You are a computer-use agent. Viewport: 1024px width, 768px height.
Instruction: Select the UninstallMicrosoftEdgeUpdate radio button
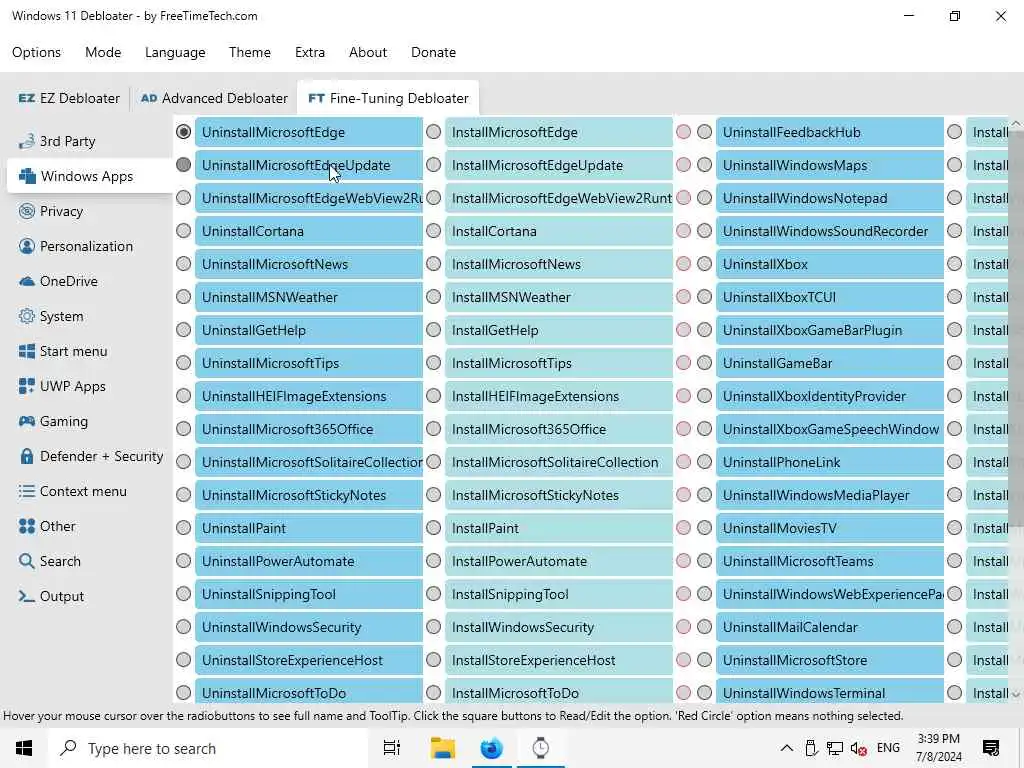184,165
